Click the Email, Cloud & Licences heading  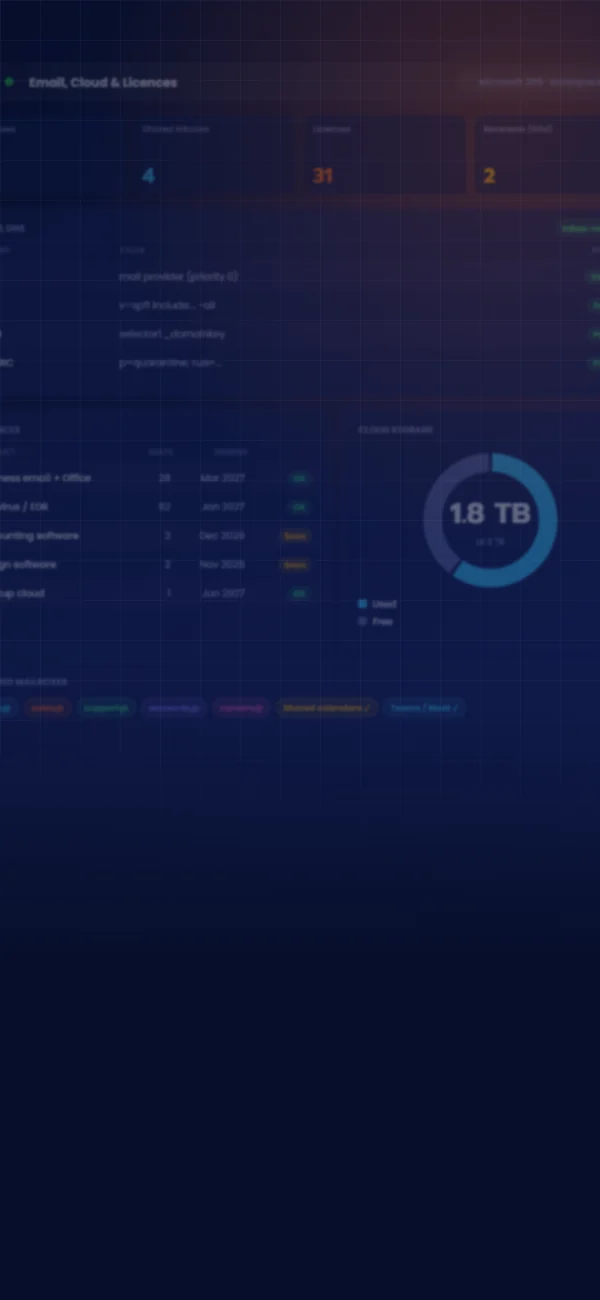point(103,82)
